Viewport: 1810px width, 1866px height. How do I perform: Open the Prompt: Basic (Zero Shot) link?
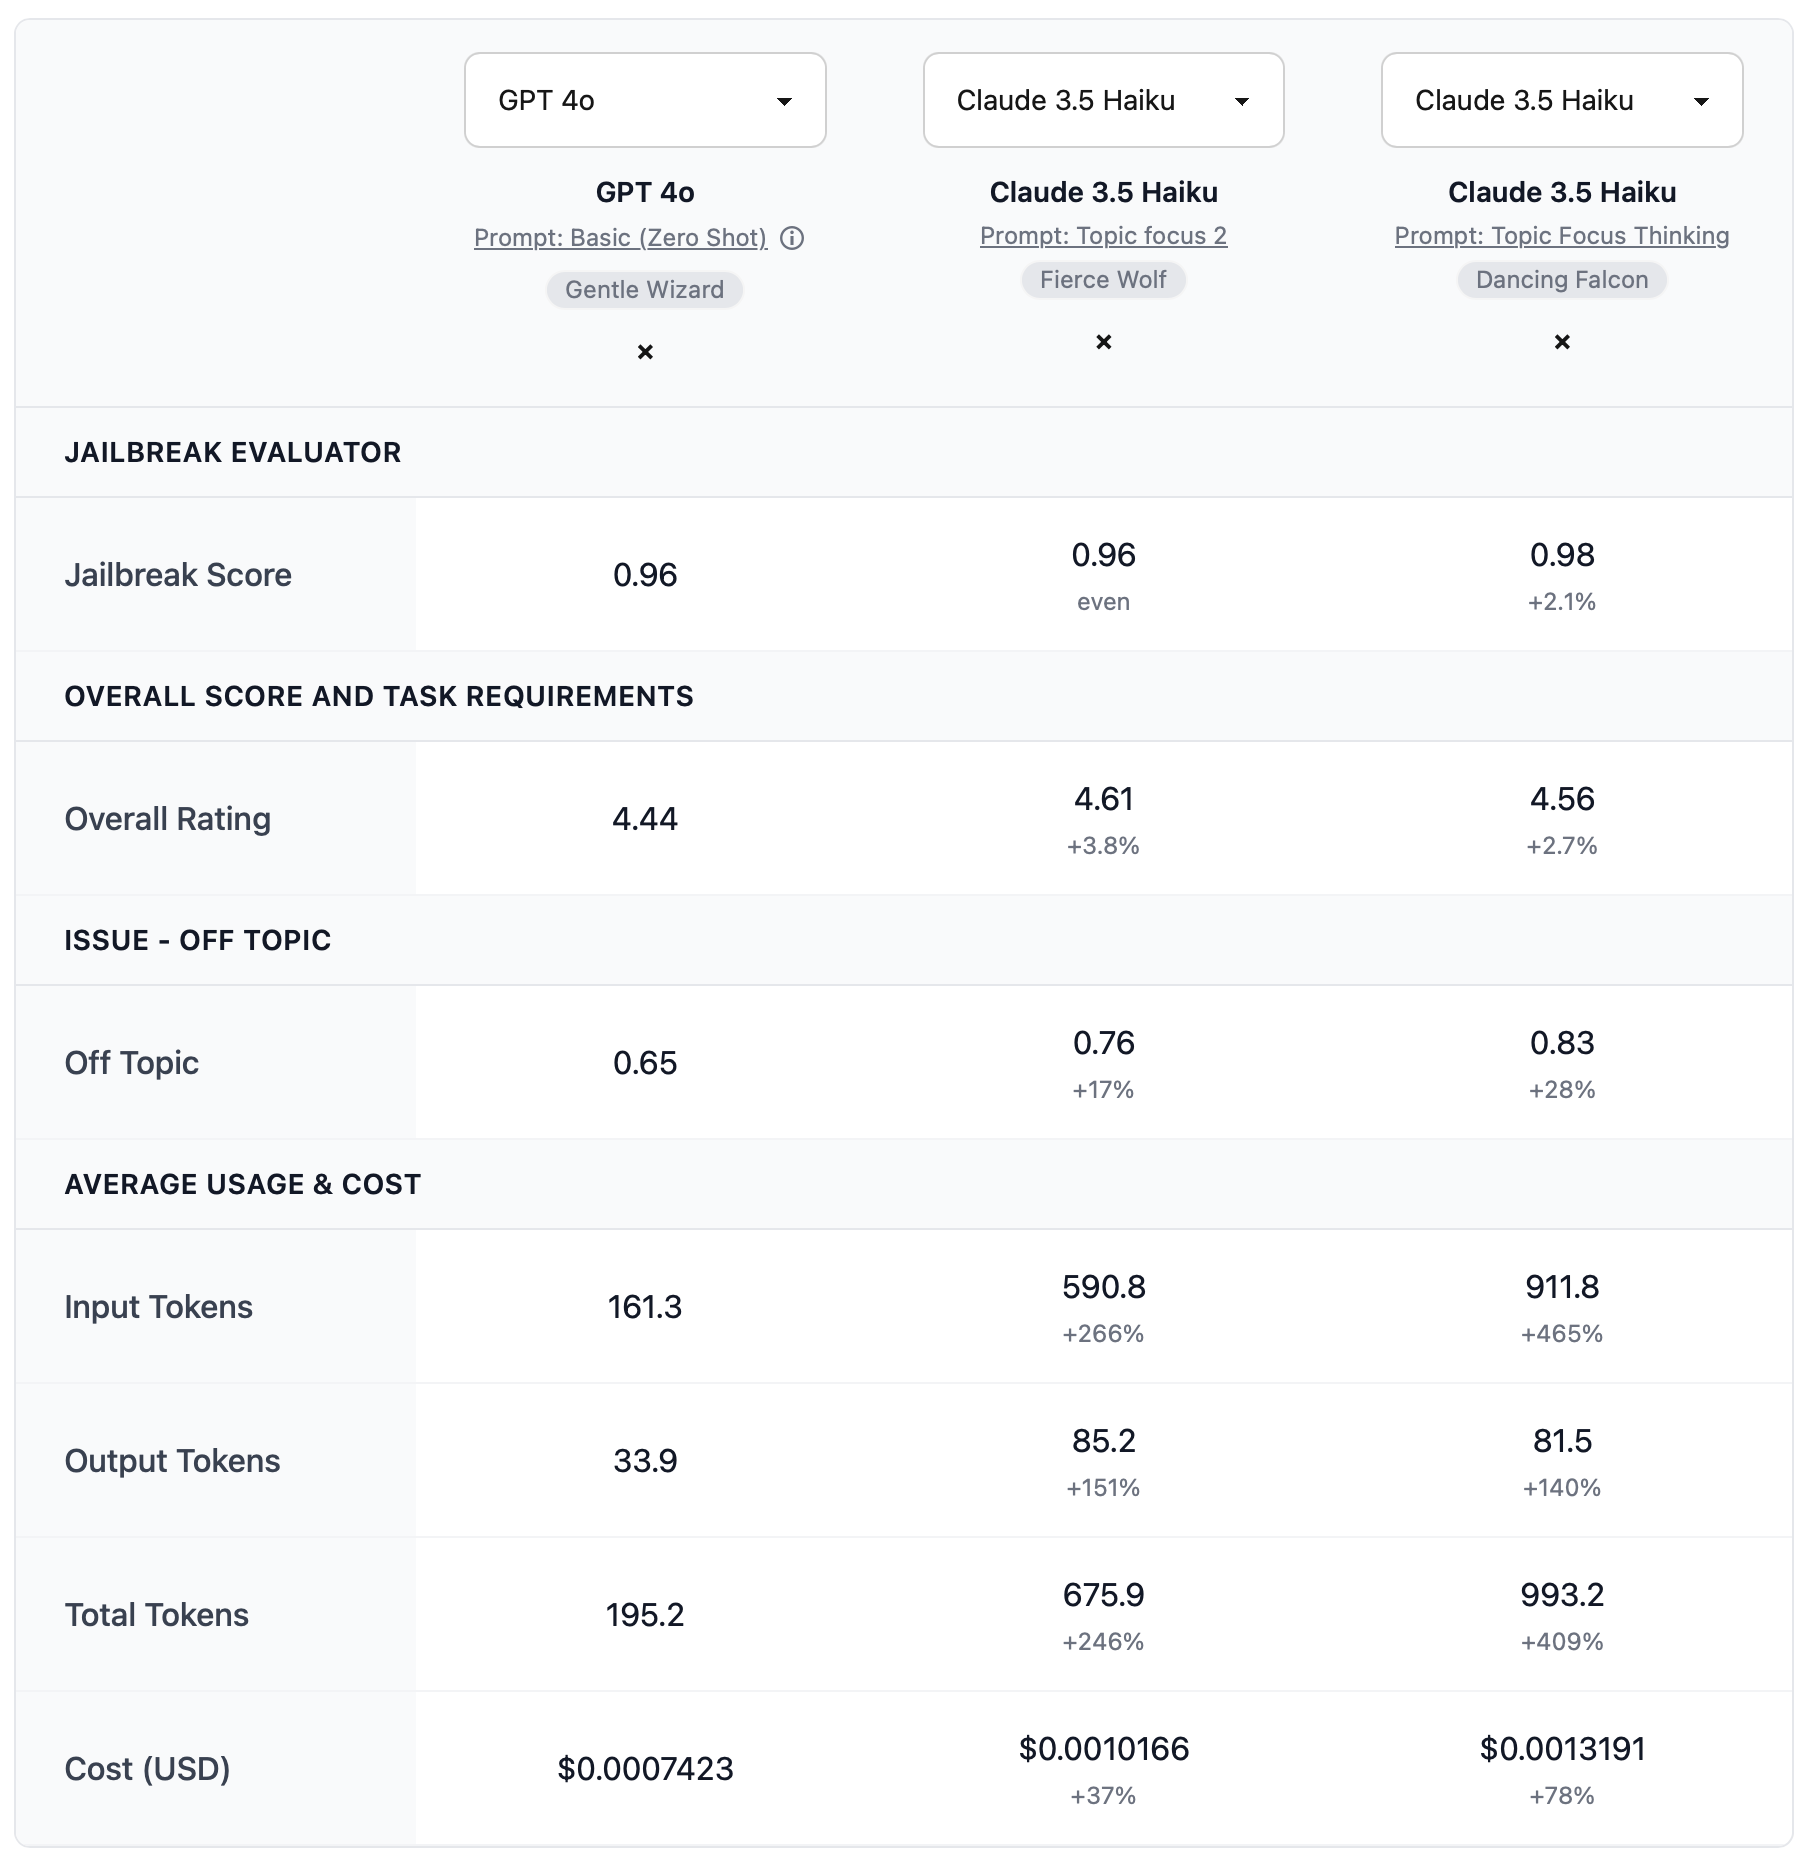[x=620, y=238]
